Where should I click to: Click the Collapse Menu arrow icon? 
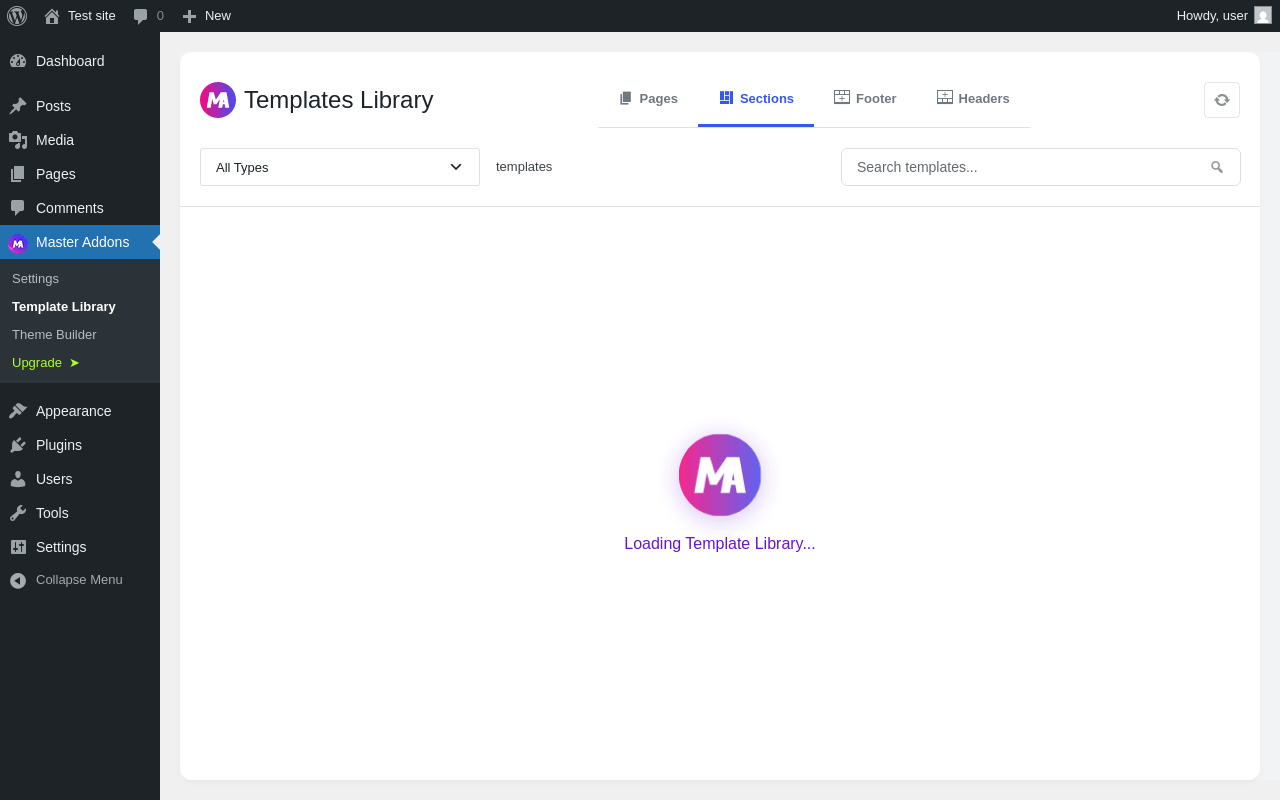(18, 580)
